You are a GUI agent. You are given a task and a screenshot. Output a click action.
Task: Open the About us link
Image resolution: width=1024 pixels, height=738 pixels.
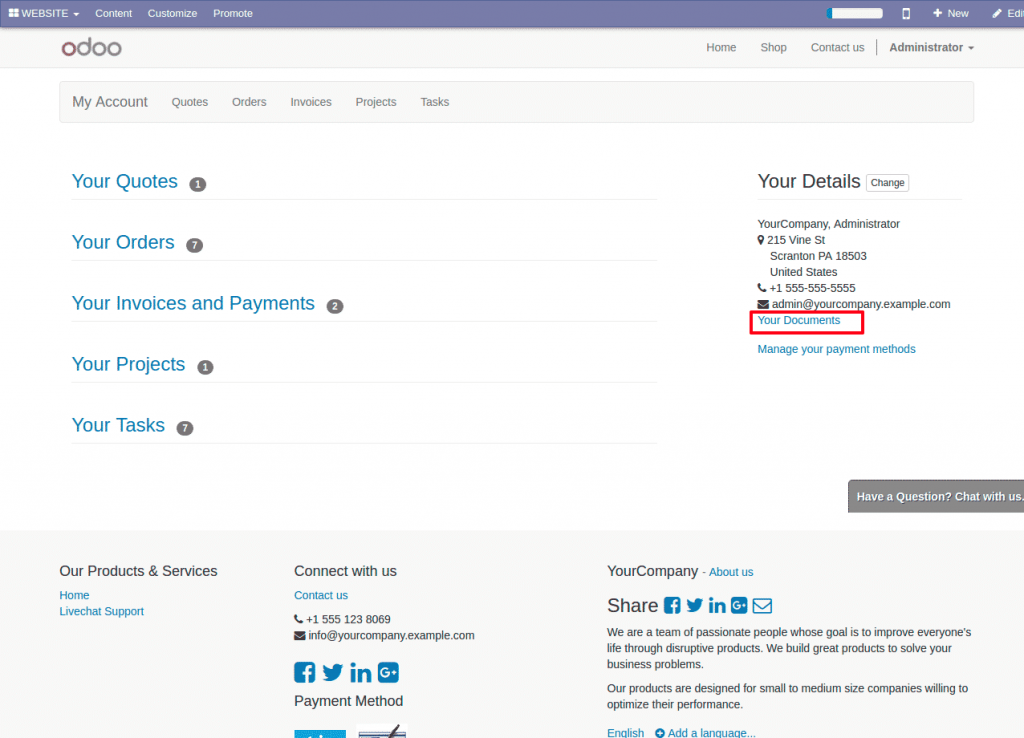(x=731, y=572)
